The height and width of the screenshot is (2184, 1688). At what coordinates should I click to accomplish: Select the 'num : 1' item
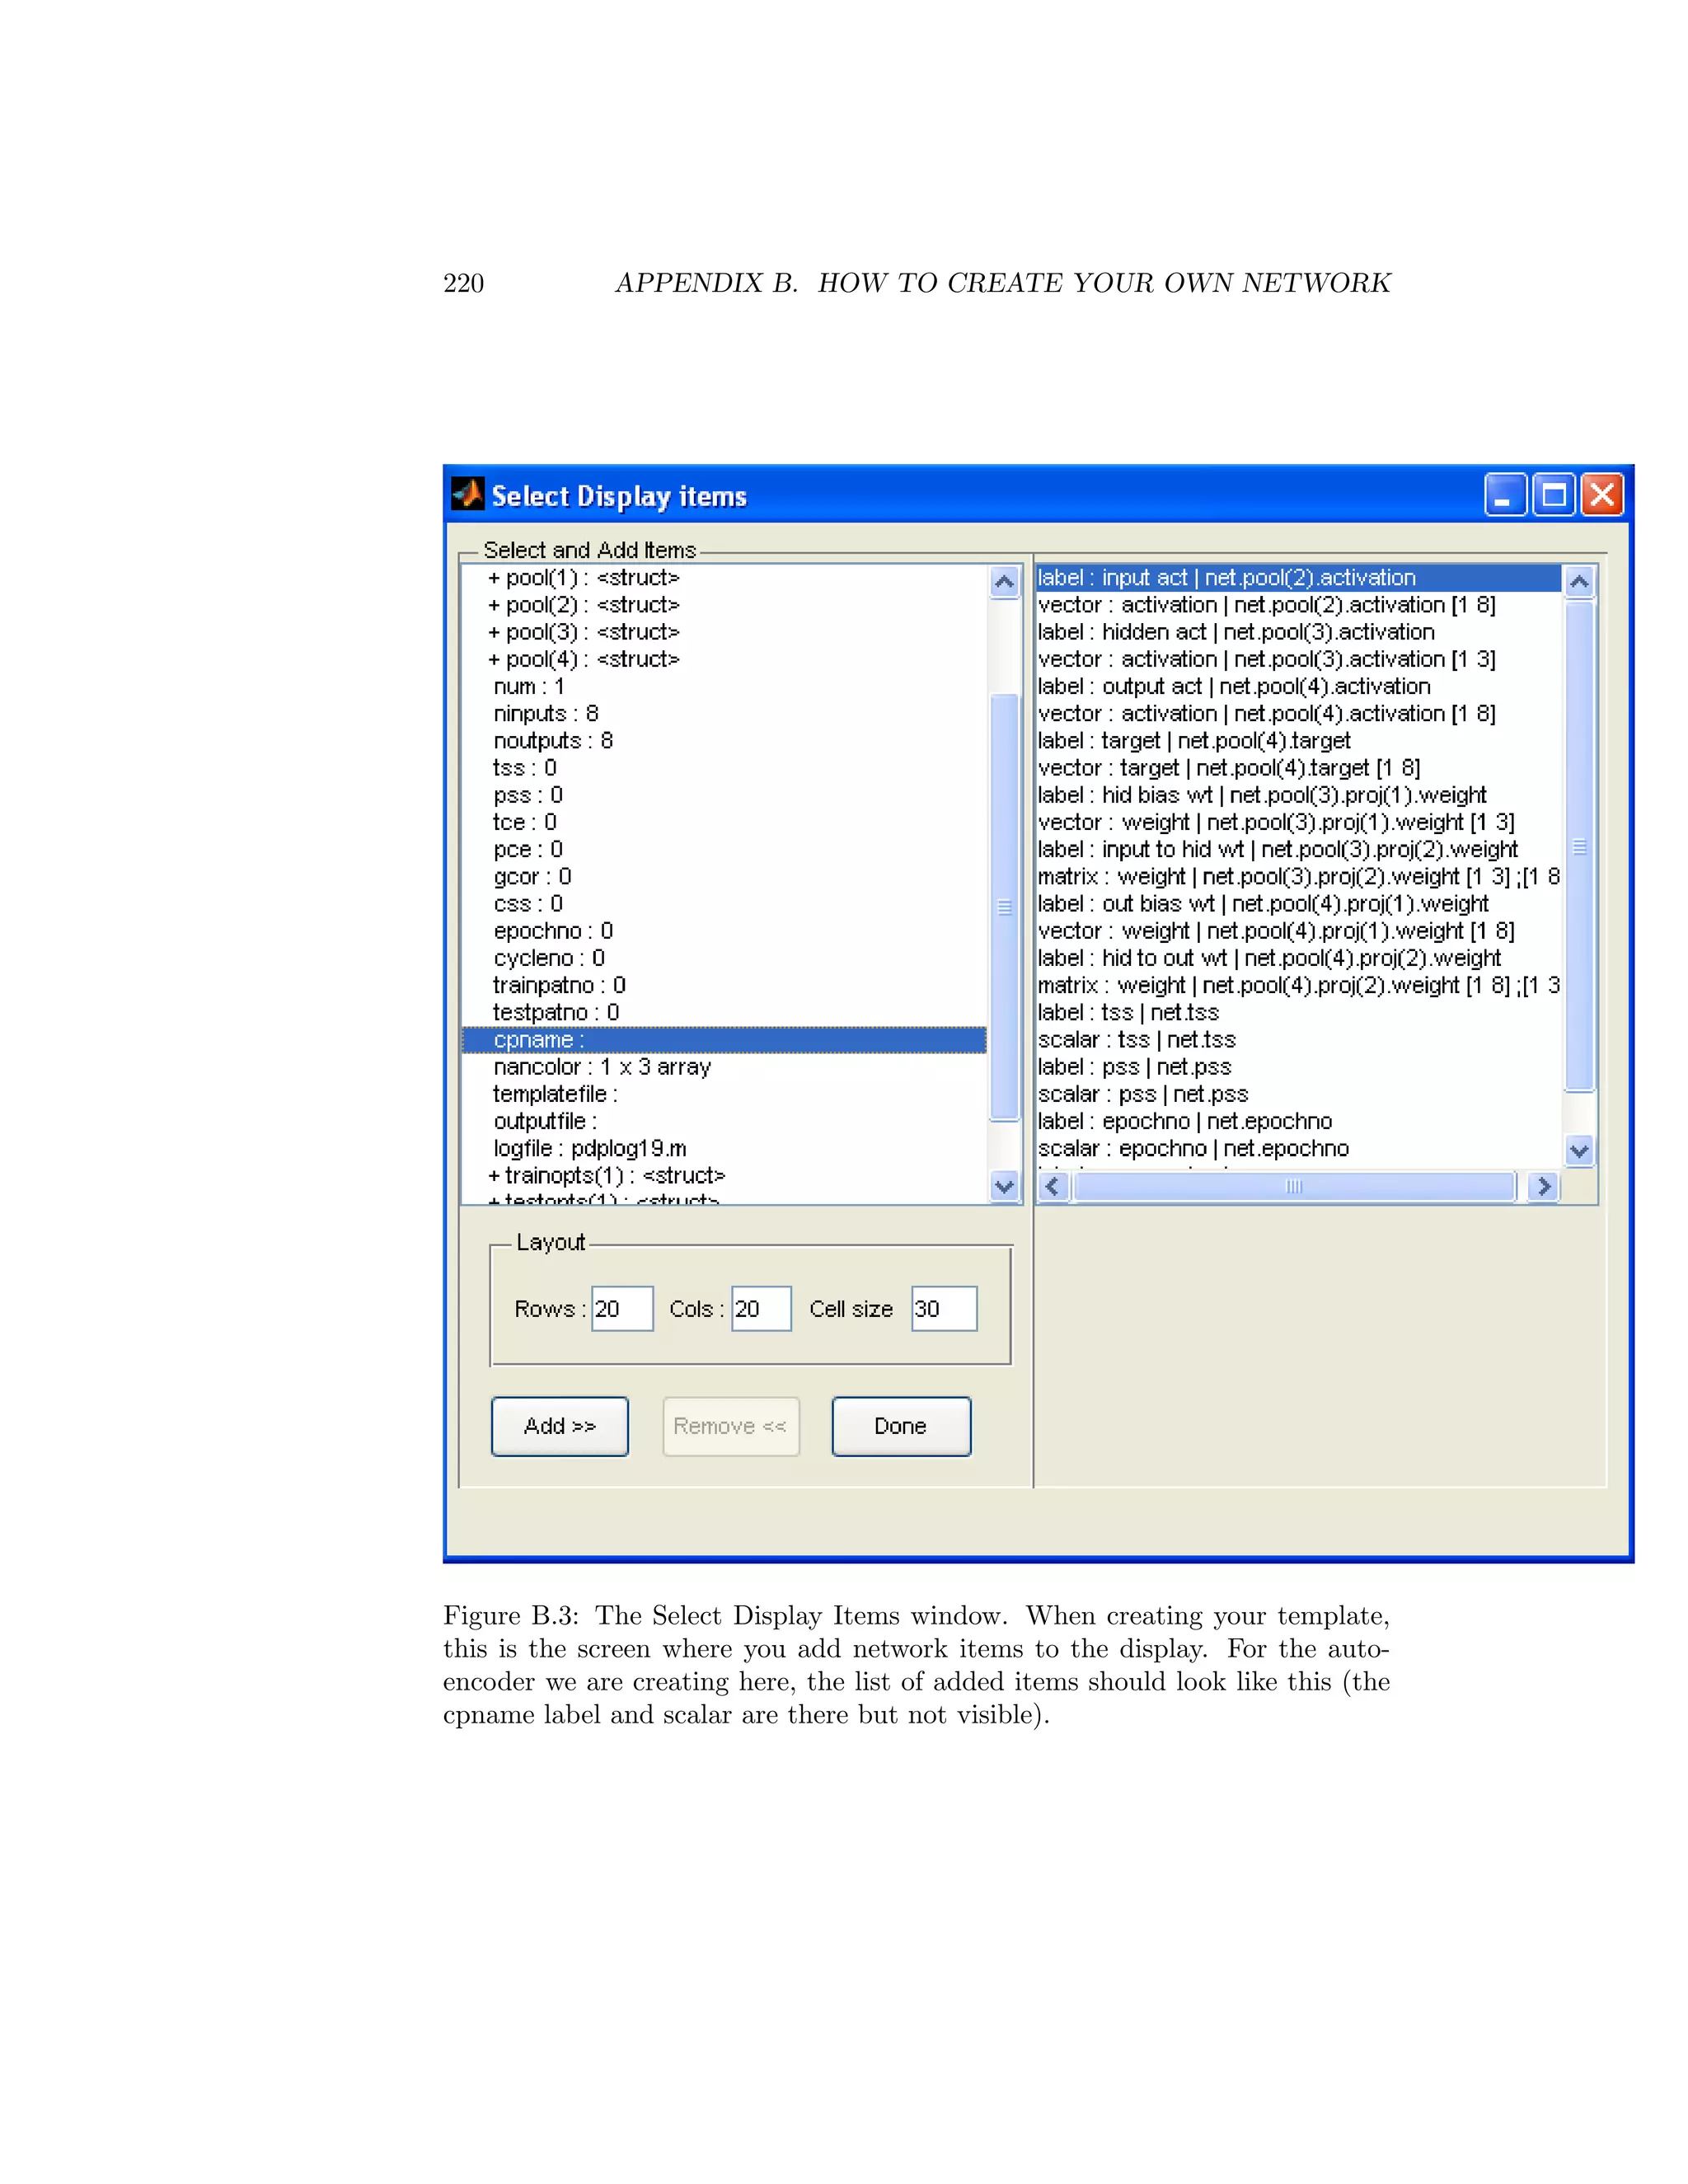coord(724,686)
